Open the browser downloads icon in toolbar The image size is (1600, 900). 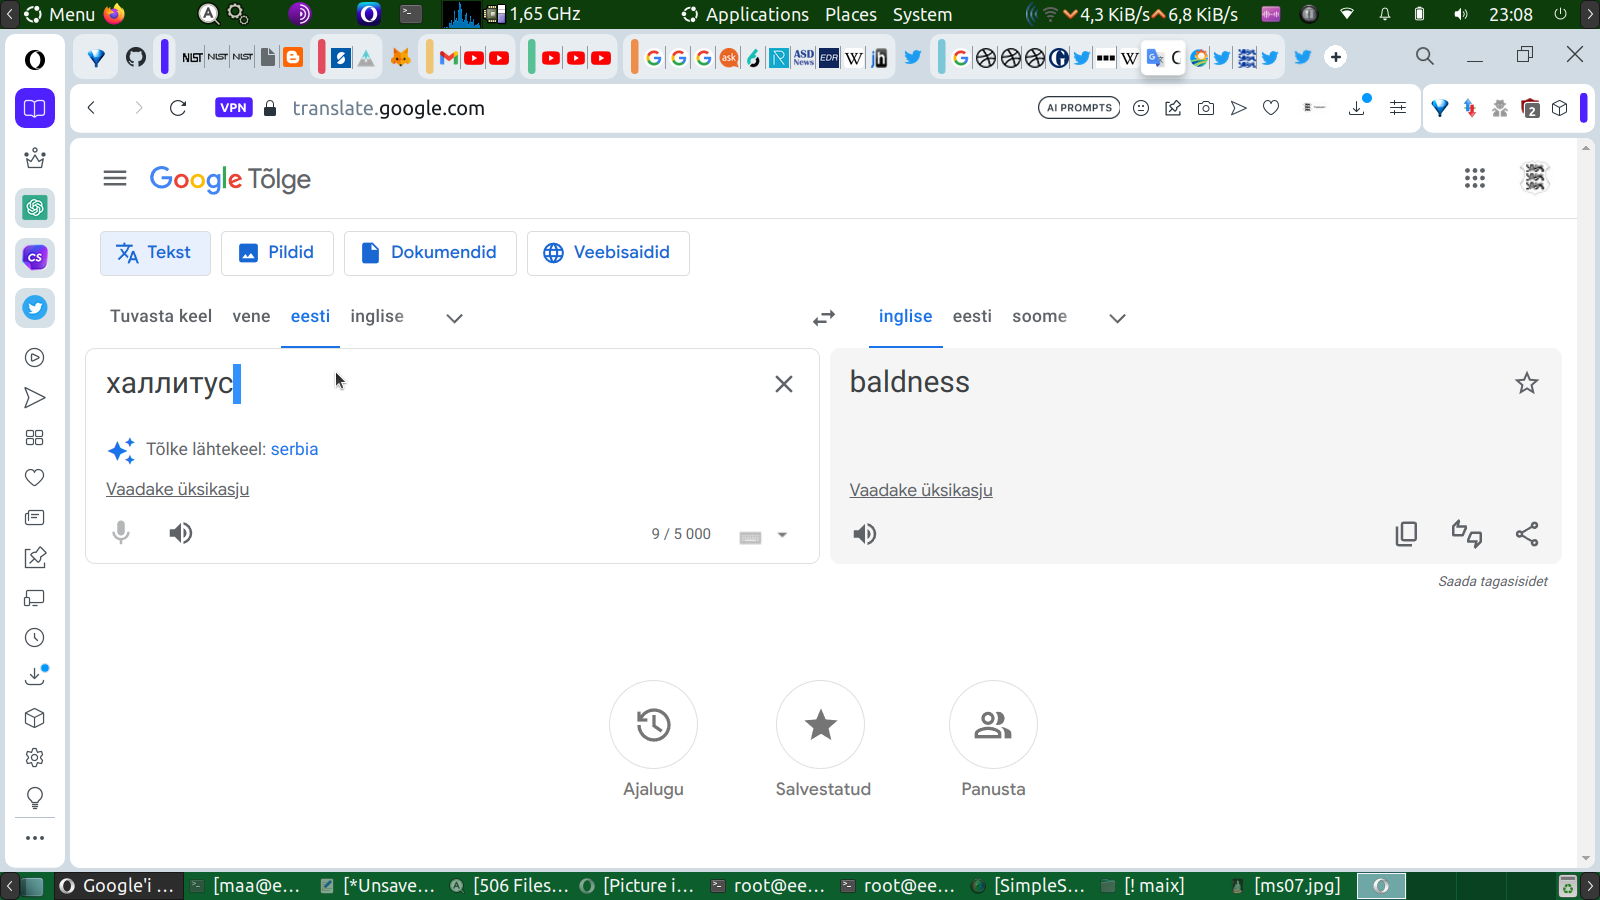(x=1357, y=108)
